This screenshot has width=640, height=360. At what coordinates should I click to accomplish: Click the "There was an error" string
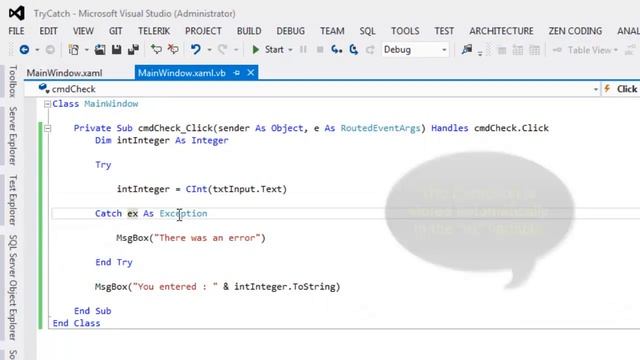[x=207, y=238]
